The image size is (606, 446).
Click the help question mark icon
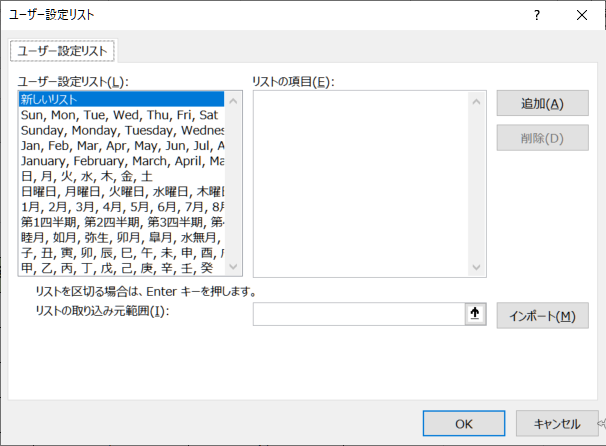537,15
